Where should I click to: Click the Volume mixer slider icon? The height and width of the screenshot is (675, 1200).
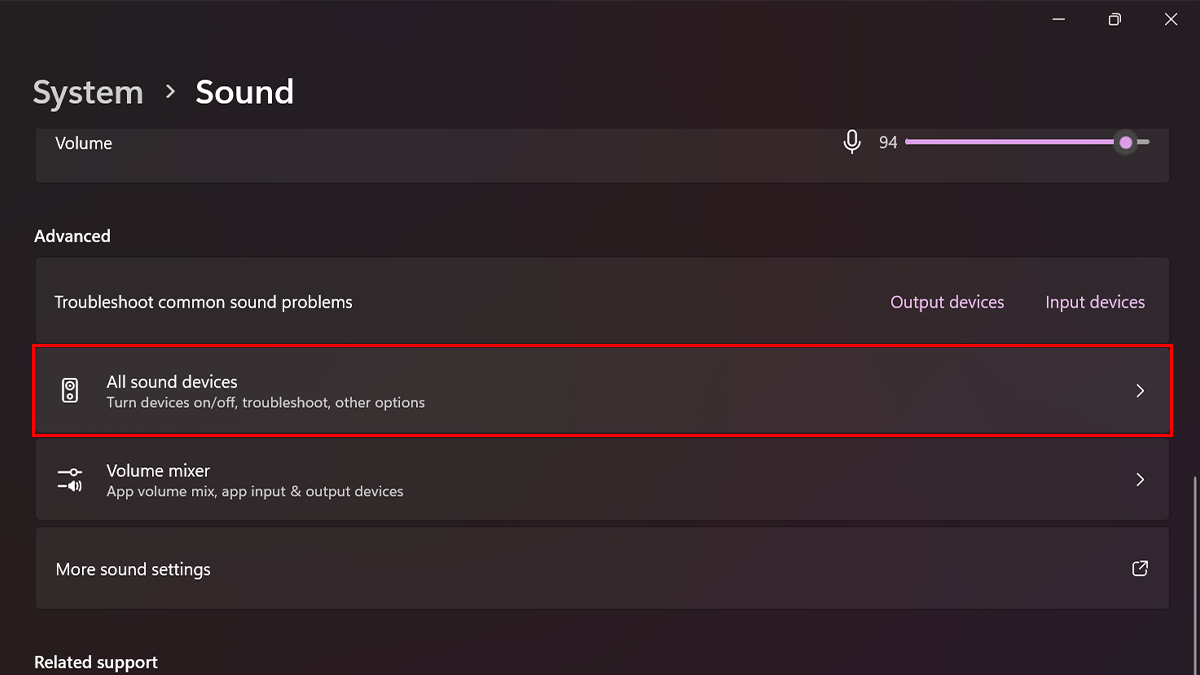coord(70,480)
